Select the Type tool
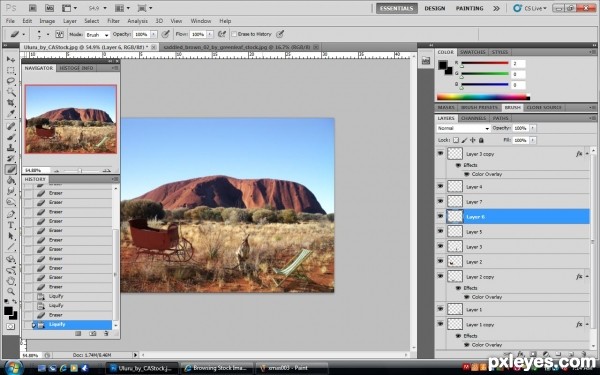The height and width of the screenshot is (375, 600). point(11,225)
